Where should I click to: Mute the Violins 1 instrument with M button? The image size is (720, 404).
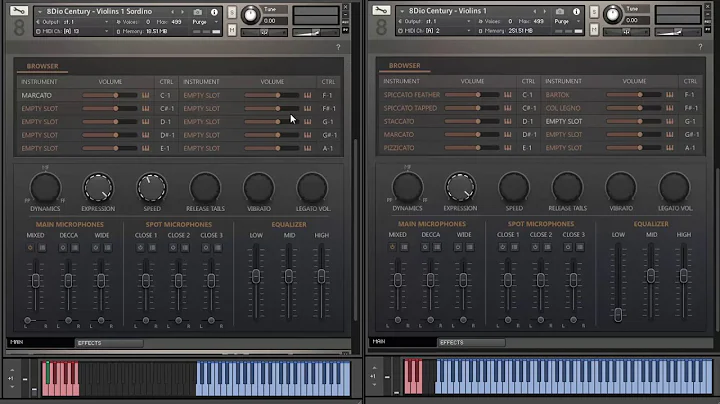594,30
